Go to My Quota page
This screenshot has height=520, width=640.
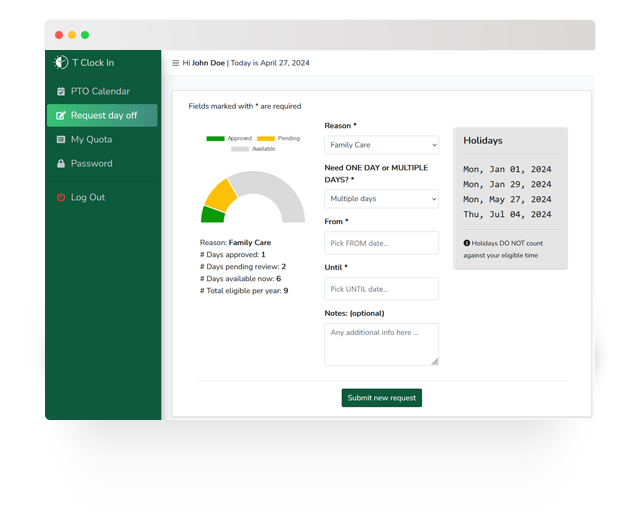[x=91, y=140]
